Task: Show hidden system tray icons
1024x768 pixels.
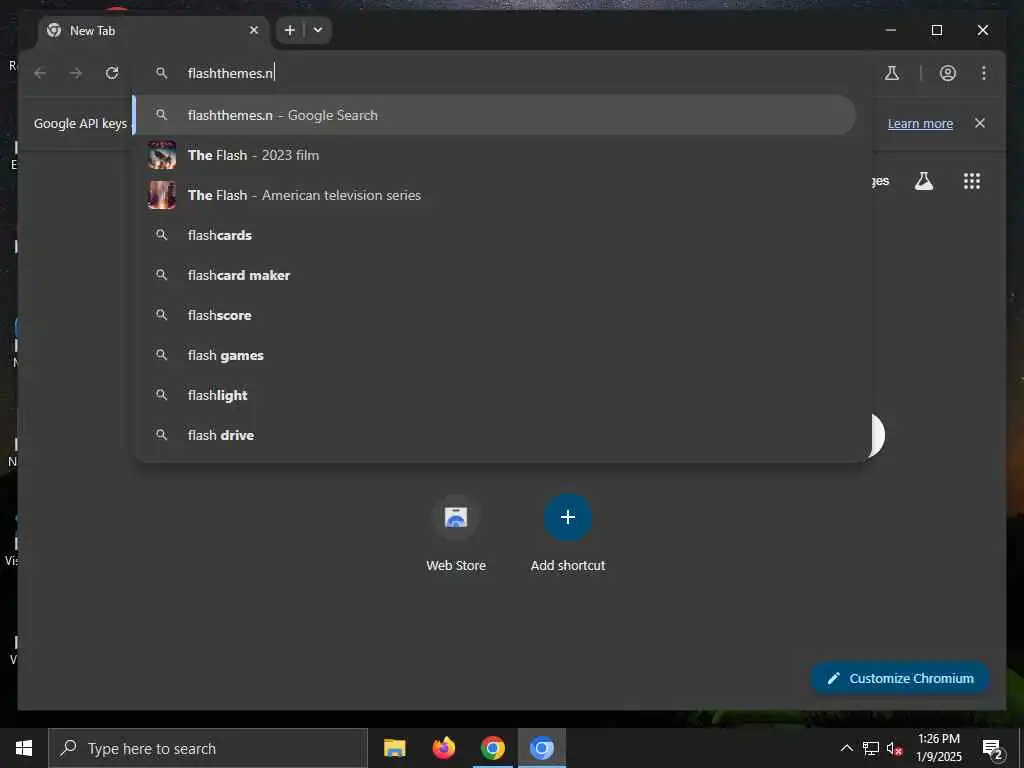Action: tap(846, 748)
